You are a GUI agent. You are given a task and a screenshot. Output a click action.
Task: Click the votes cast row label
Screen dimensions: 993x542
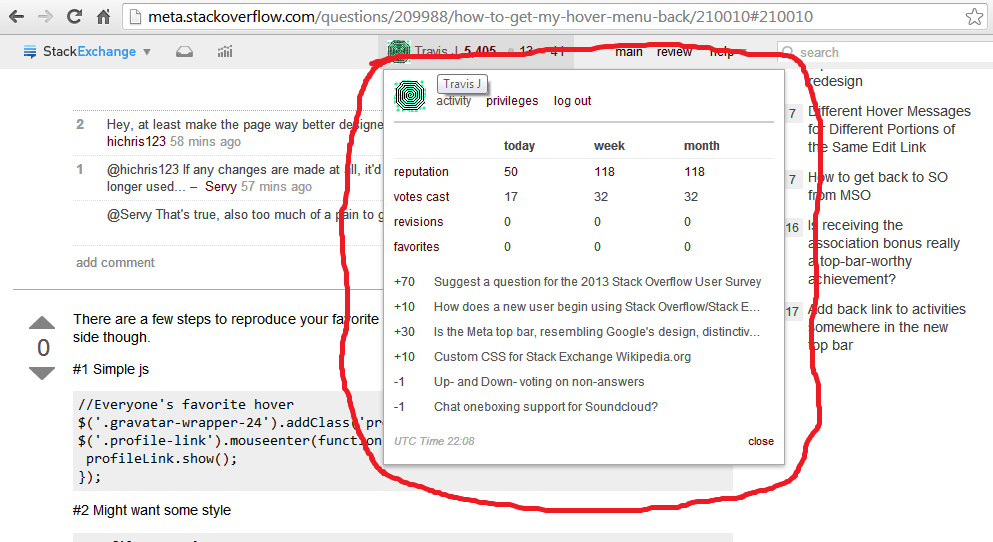[x=421, y=197]
